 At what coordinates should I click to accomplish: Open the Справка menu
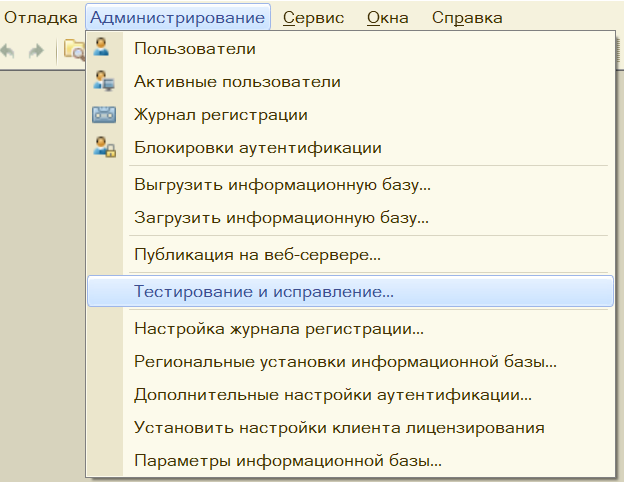click(467, 18)
